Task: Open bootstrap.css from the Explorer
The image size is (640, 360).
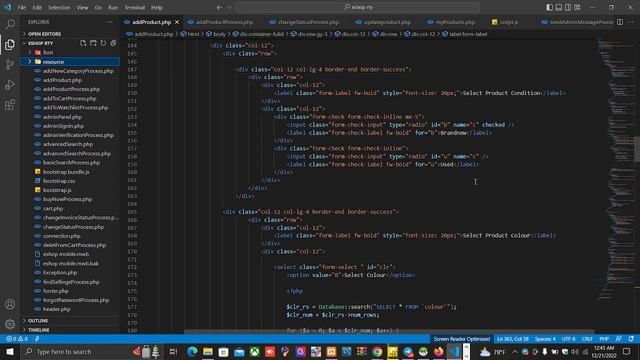Action: pos(59,181)
